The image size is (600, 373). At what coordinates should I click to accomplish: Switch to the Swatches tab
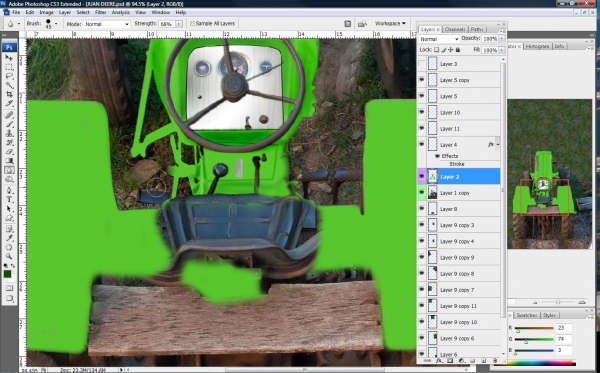click(x=527, y=315)
